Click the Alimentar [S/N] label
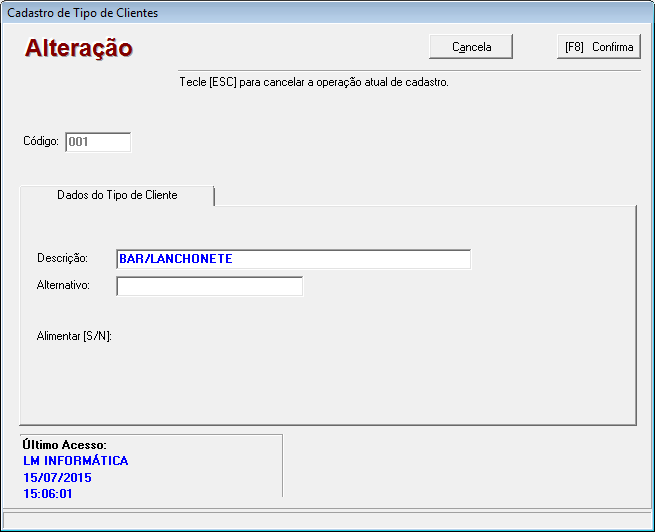 (73, 336)
